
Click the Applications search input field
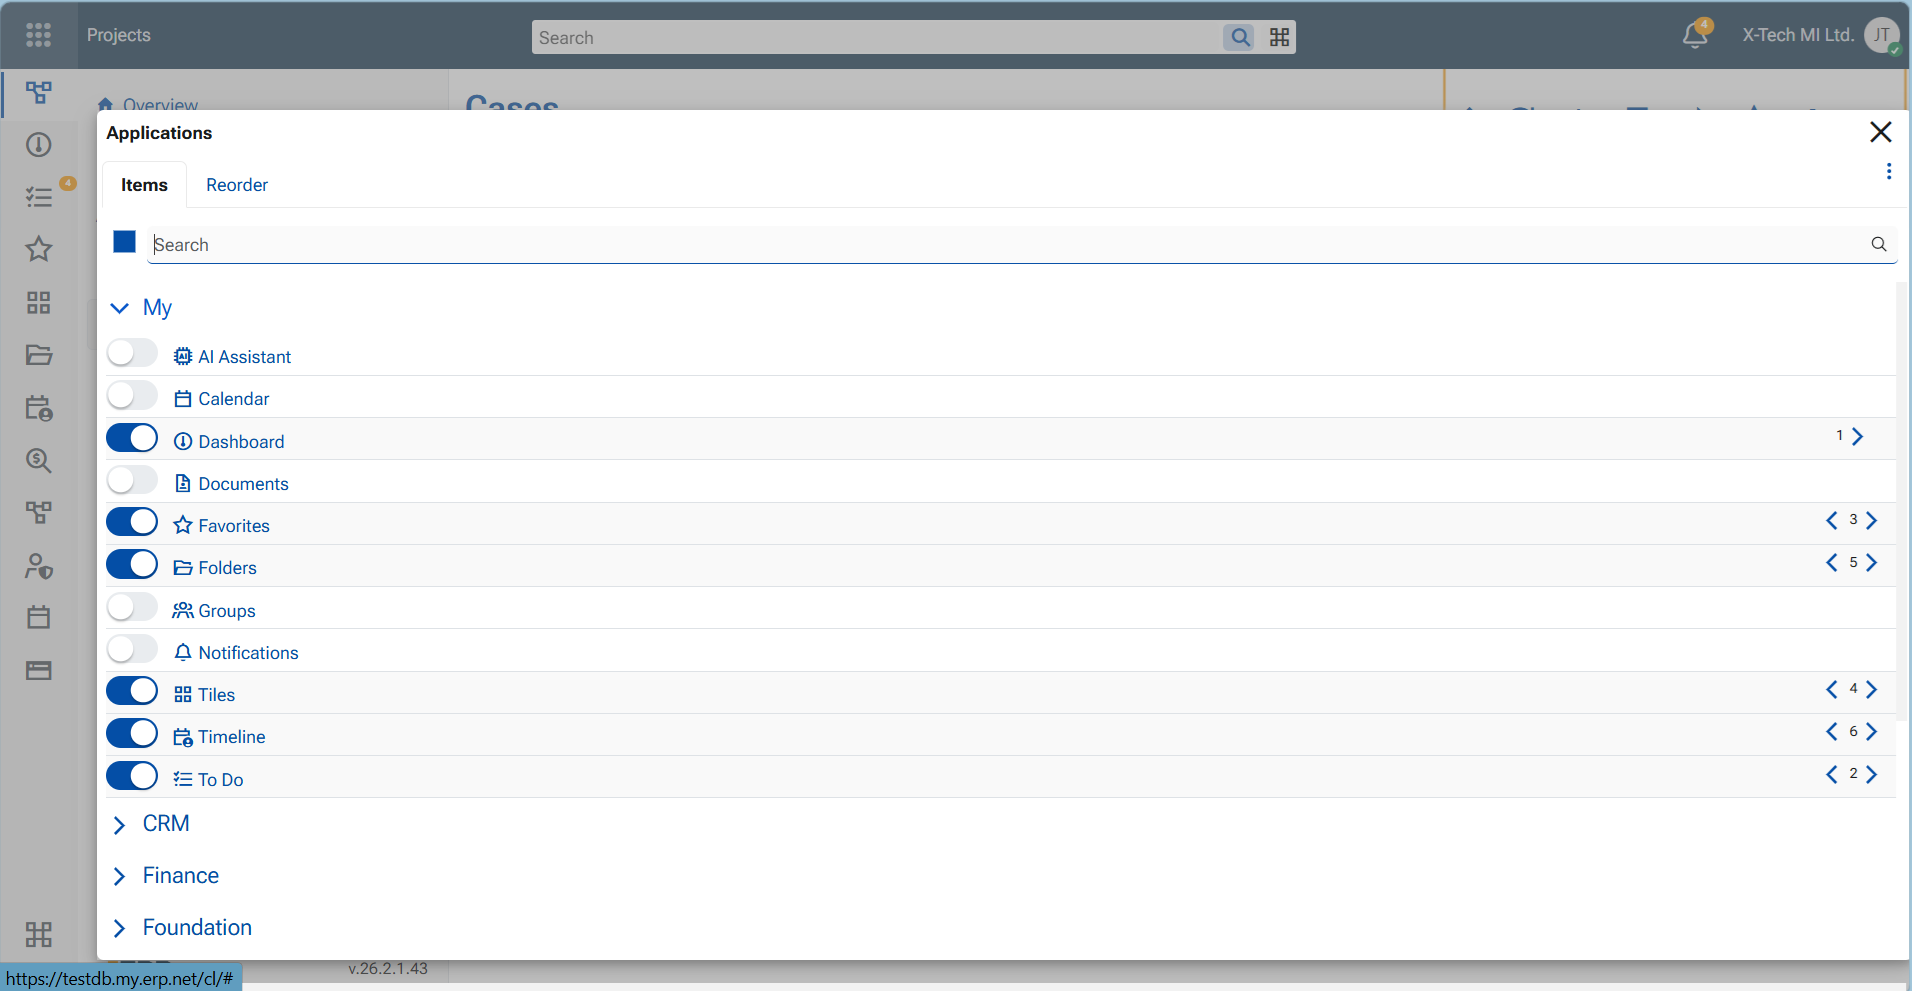click(1000, 245)
